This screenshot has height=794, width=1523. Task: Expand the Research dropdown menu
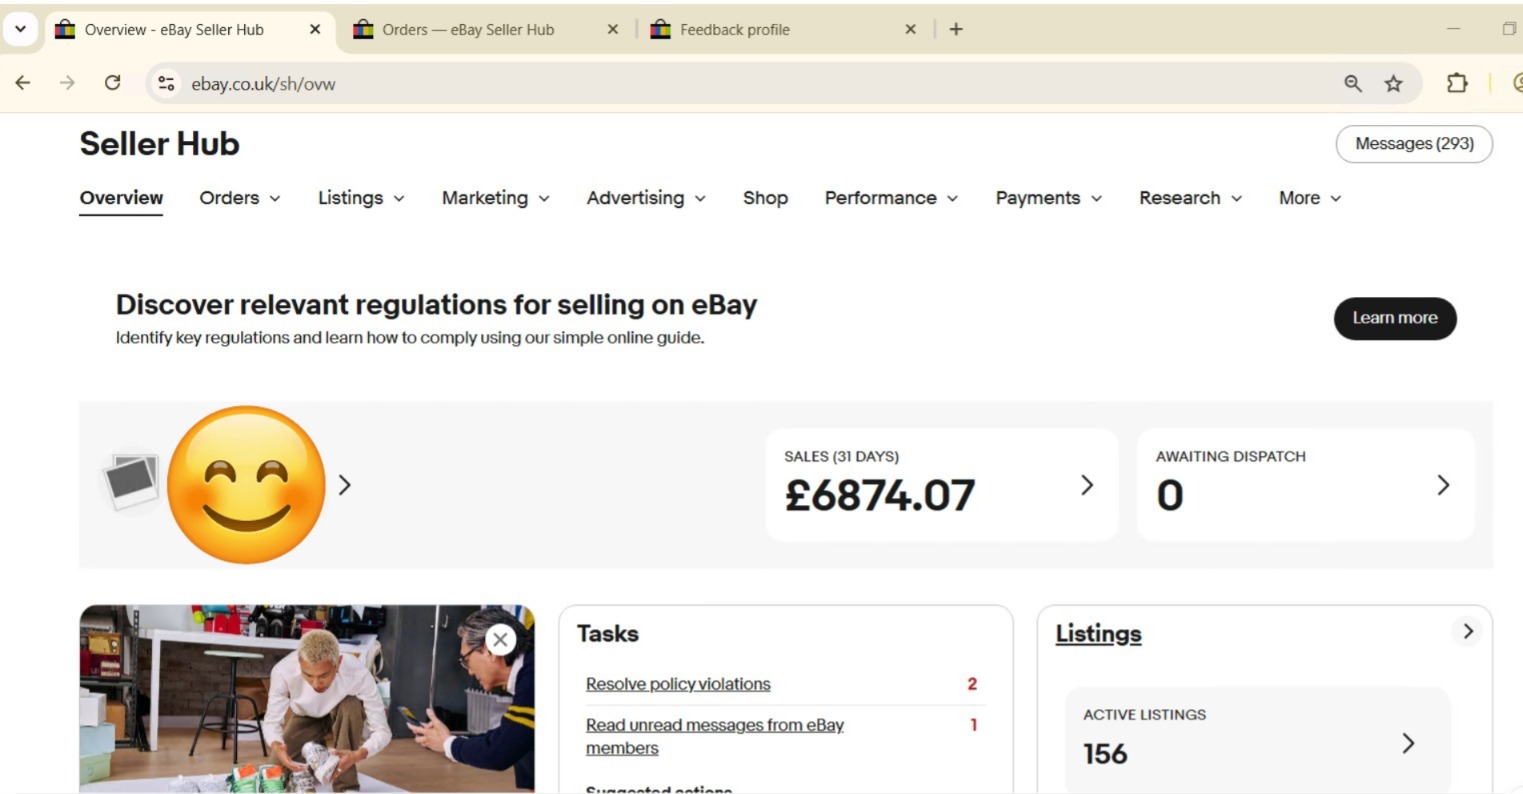tap(1190, 198)
